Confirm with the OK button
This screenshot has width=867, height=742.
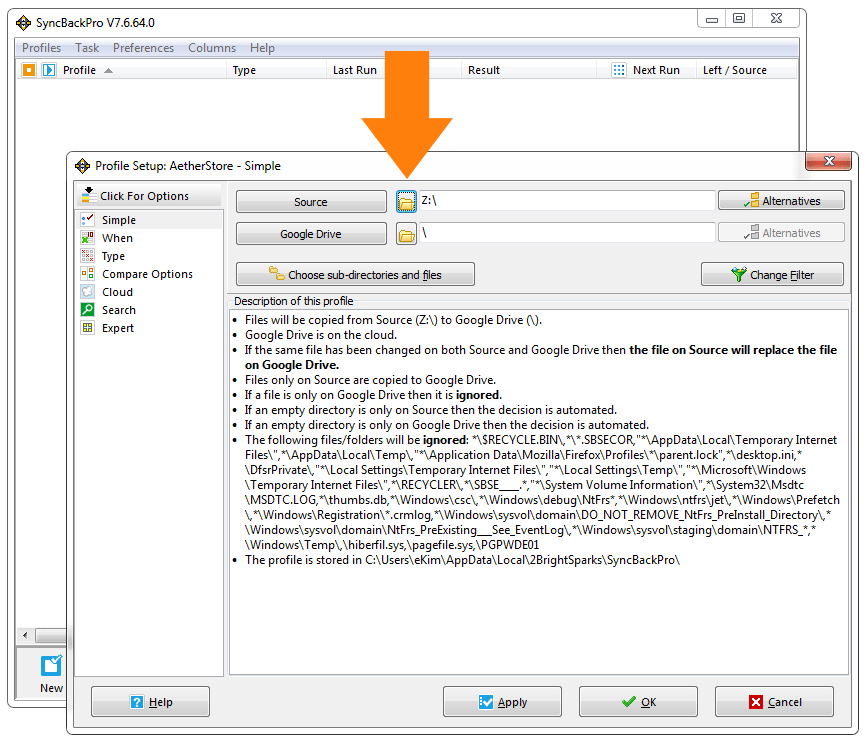coord(638,702)
